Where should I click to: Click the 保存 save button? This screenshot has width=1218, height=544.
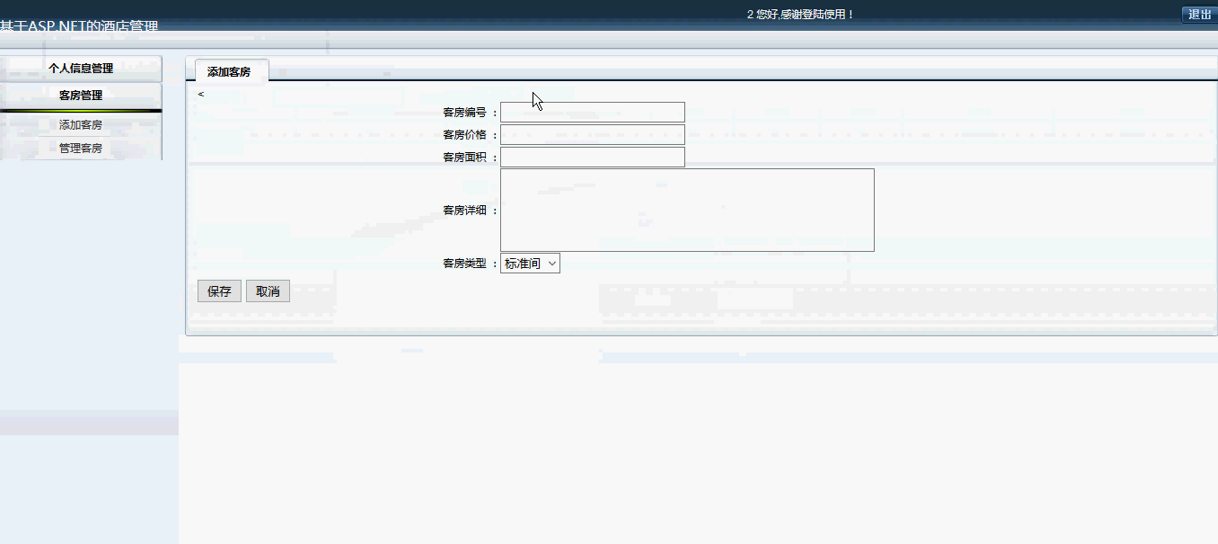click(219, 291)
